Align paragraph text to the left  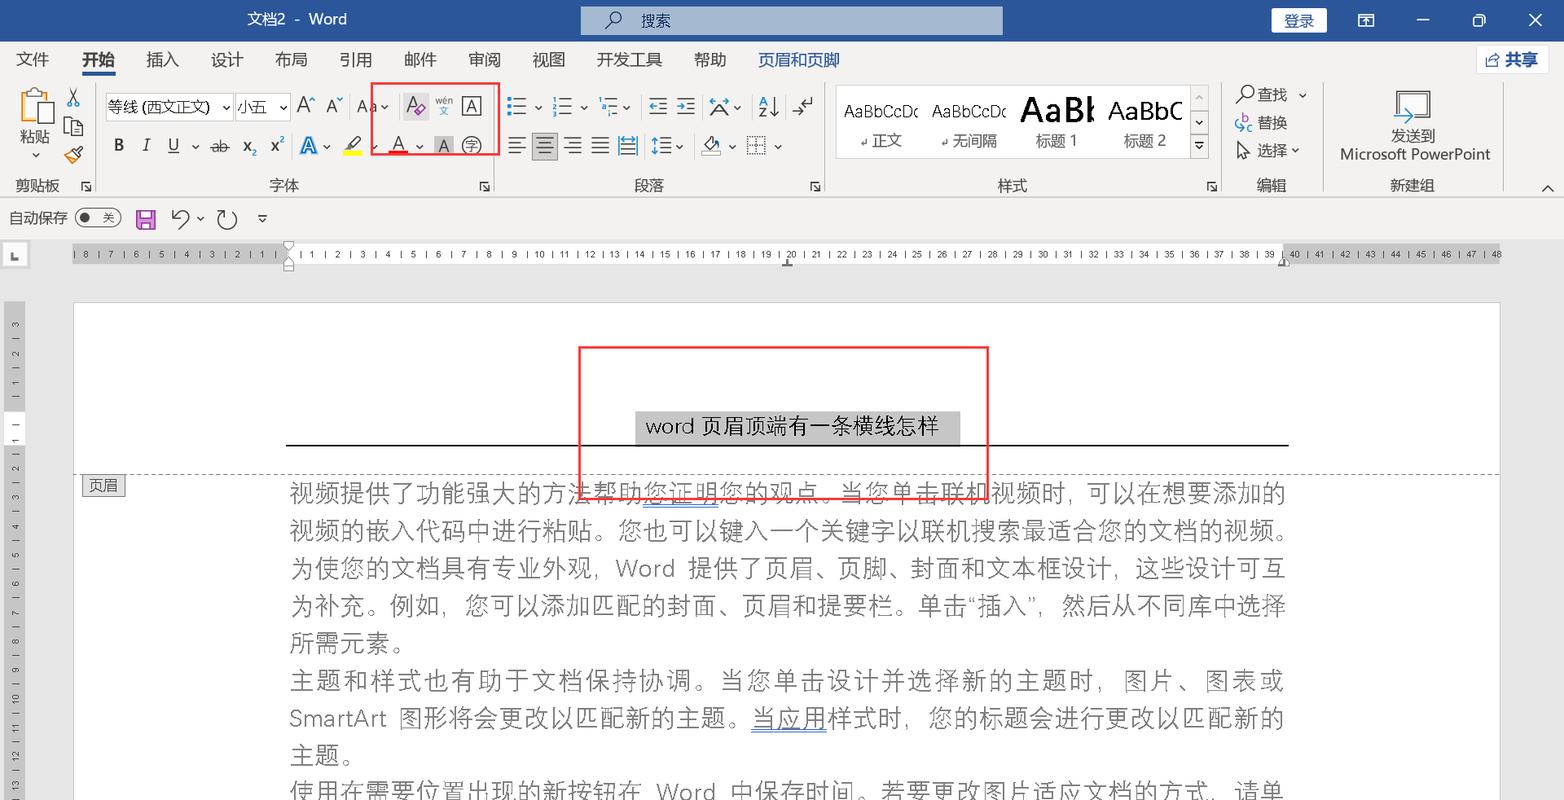pos(517,146)
